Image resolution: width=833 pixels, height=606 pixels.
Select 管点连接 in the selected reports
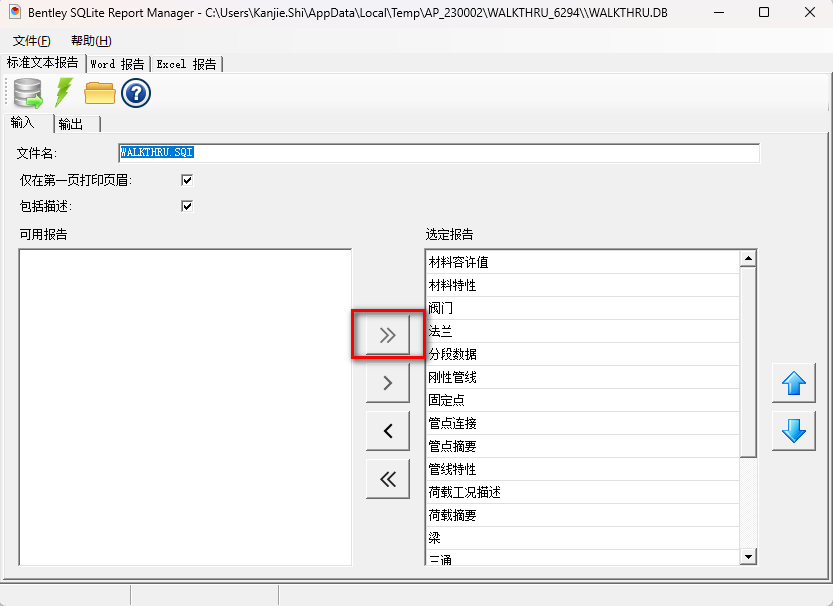tap(583, 423)
